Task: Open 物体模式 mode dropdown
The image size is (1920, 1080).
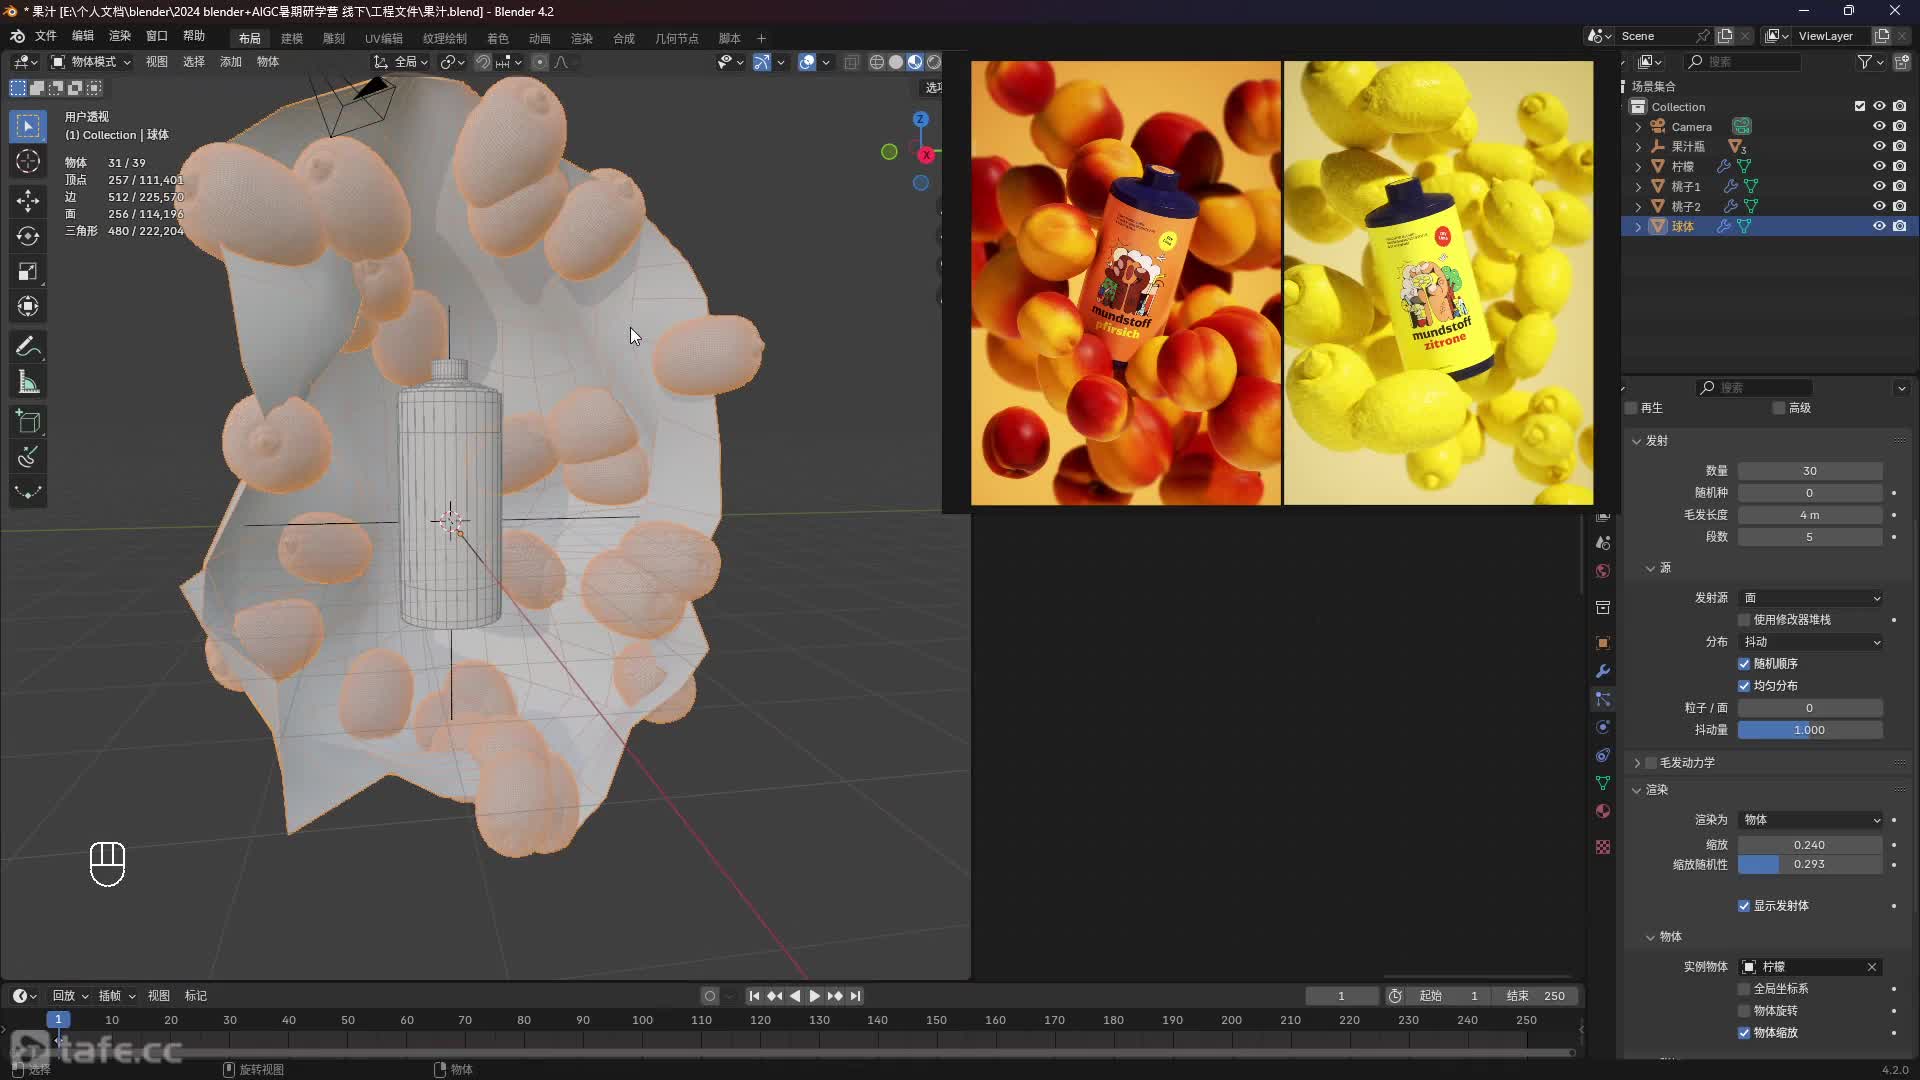Action: [x=91, y=62]
